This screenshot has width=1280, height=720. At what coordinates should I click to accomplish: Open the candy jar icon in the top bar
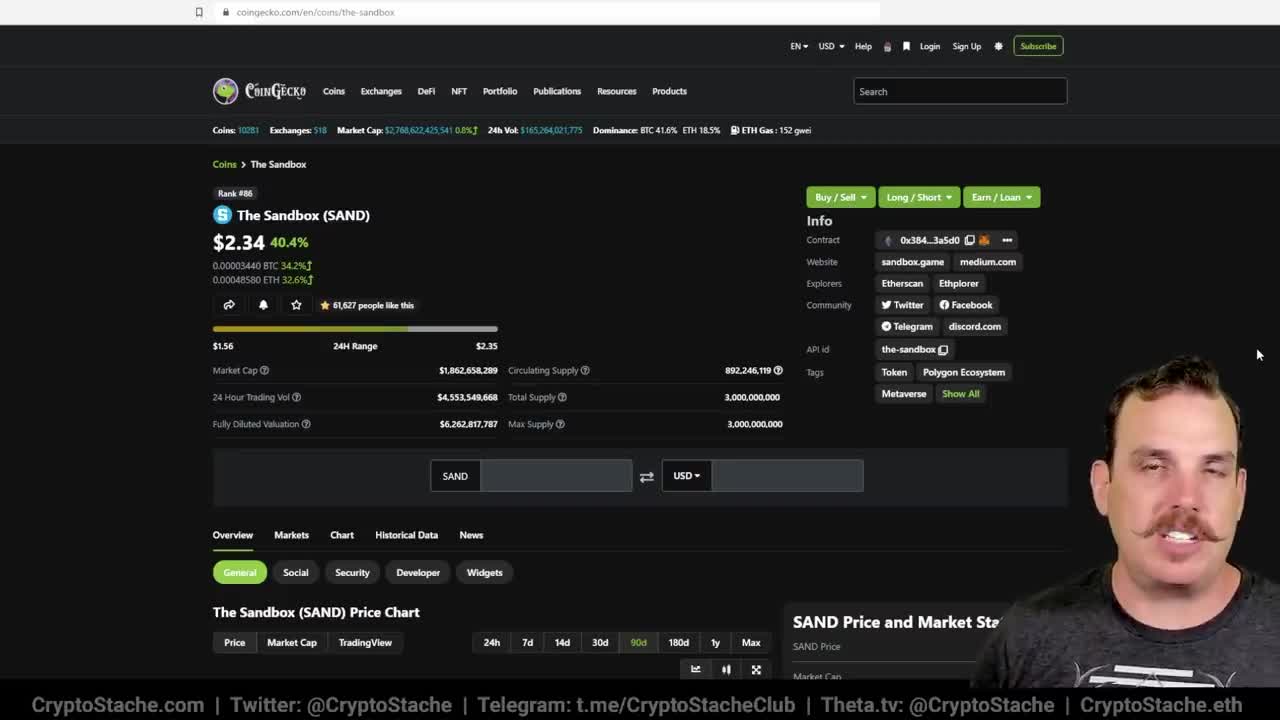click(x=887, y=46)
